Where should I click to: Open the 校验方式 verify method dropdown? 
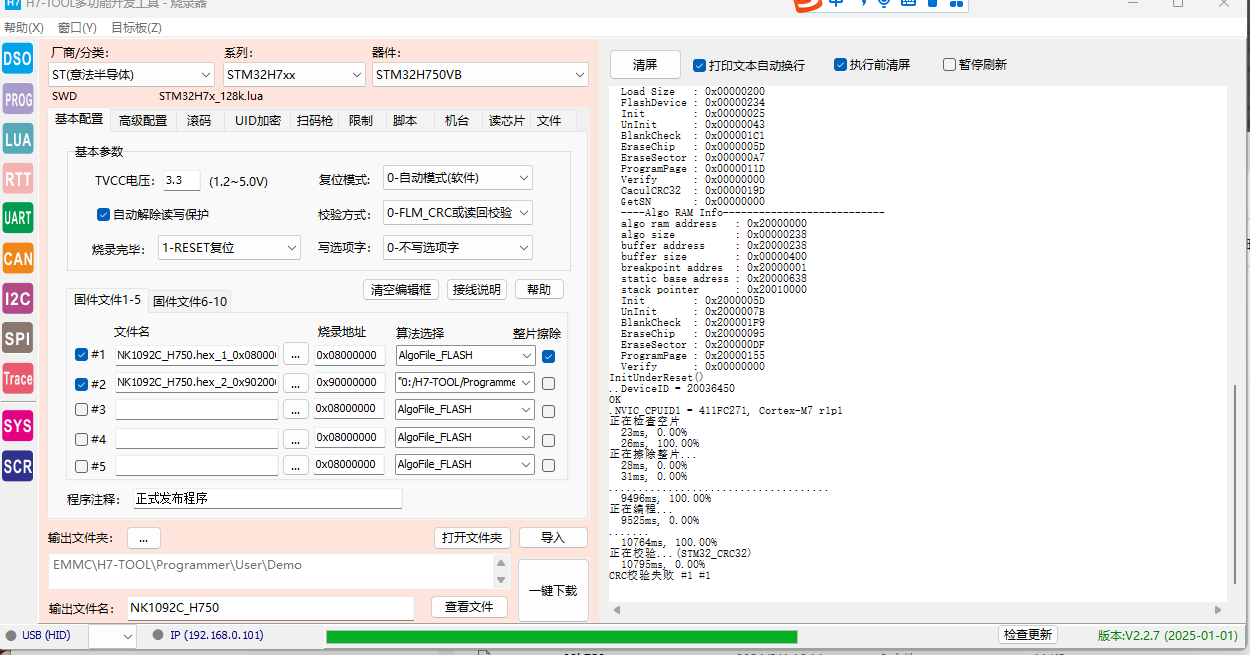point(458,213)
